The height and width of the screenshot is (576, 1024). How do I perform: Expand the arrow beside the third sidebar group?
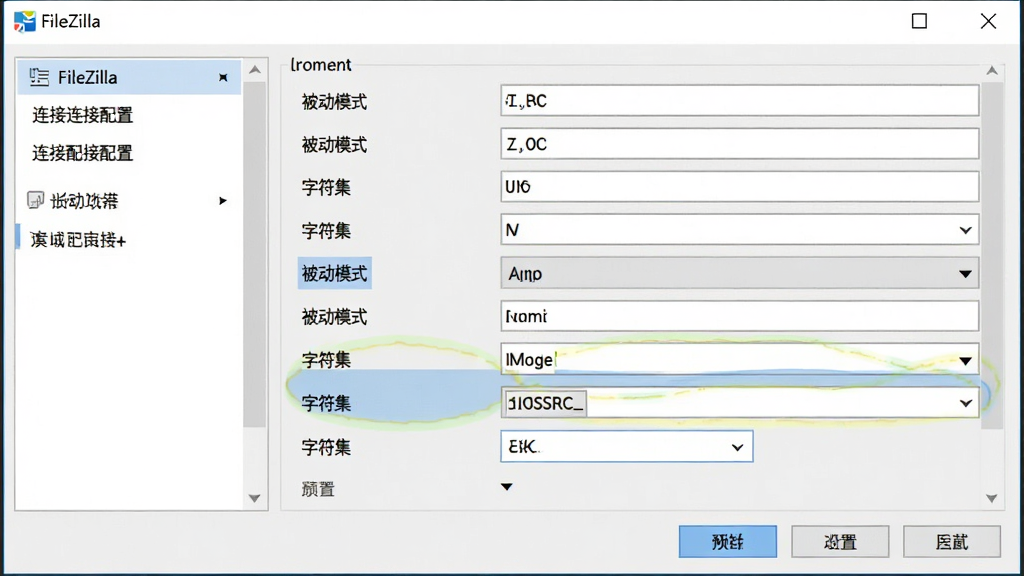tap(223, 200)
